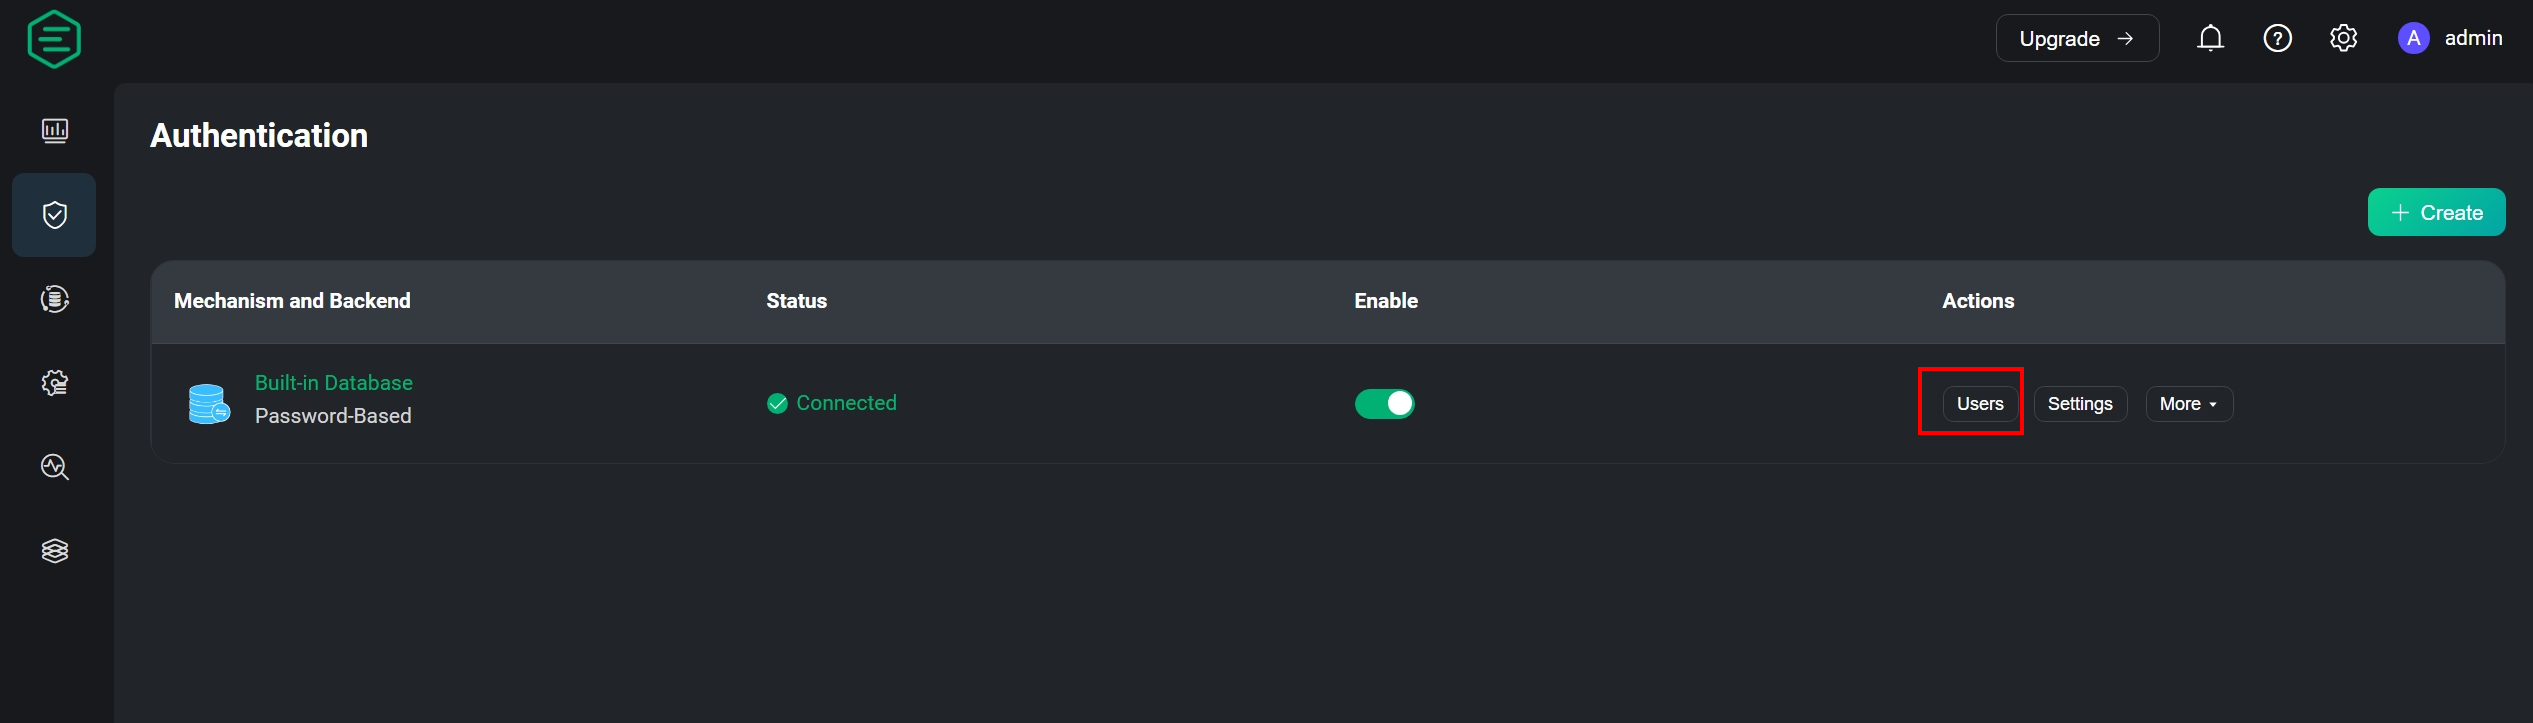Screen dimensions: 2533x723
Task: Click the help question mark icon
Action: 2277,39
